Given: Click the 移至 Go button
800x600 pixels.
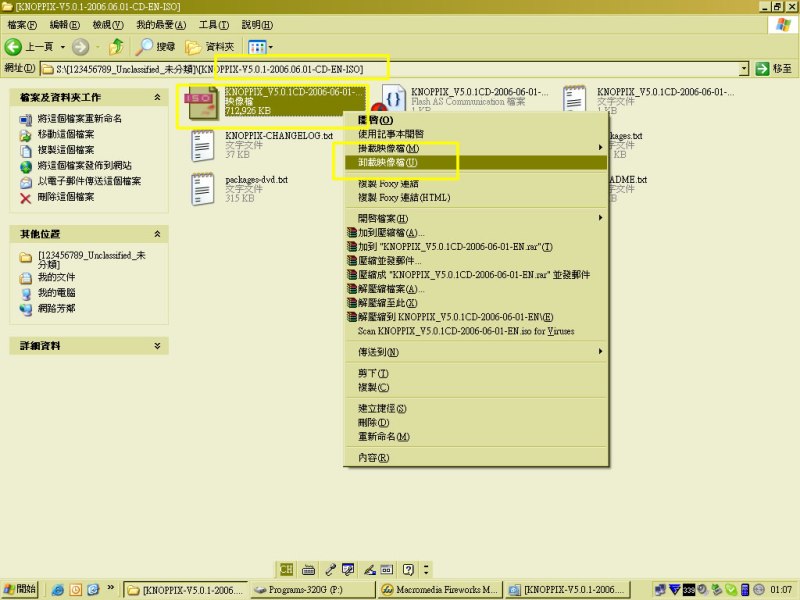Looking at the screenshot, I should (773, 68).
